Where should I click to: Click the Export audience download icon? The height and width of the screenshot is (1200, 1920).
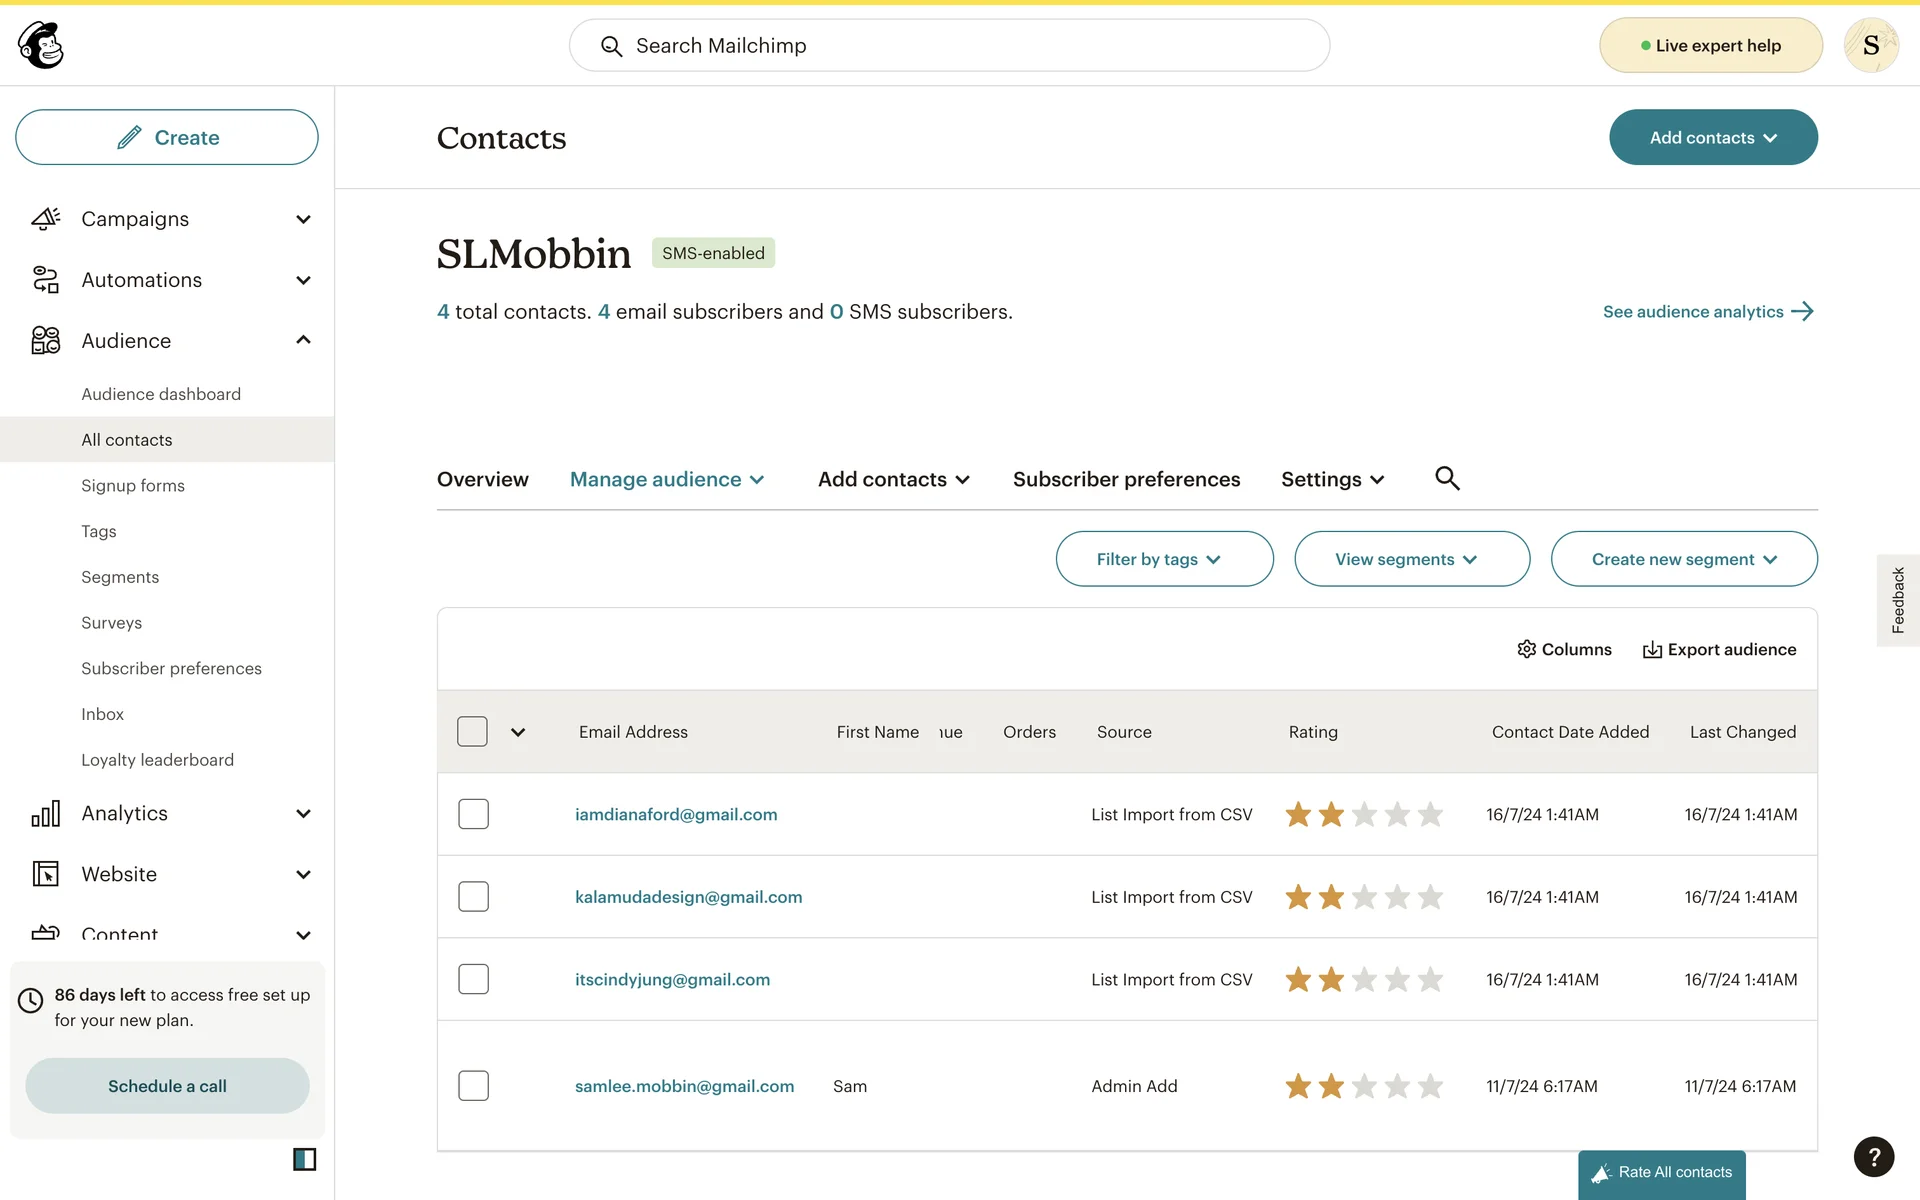(1652, 650)
